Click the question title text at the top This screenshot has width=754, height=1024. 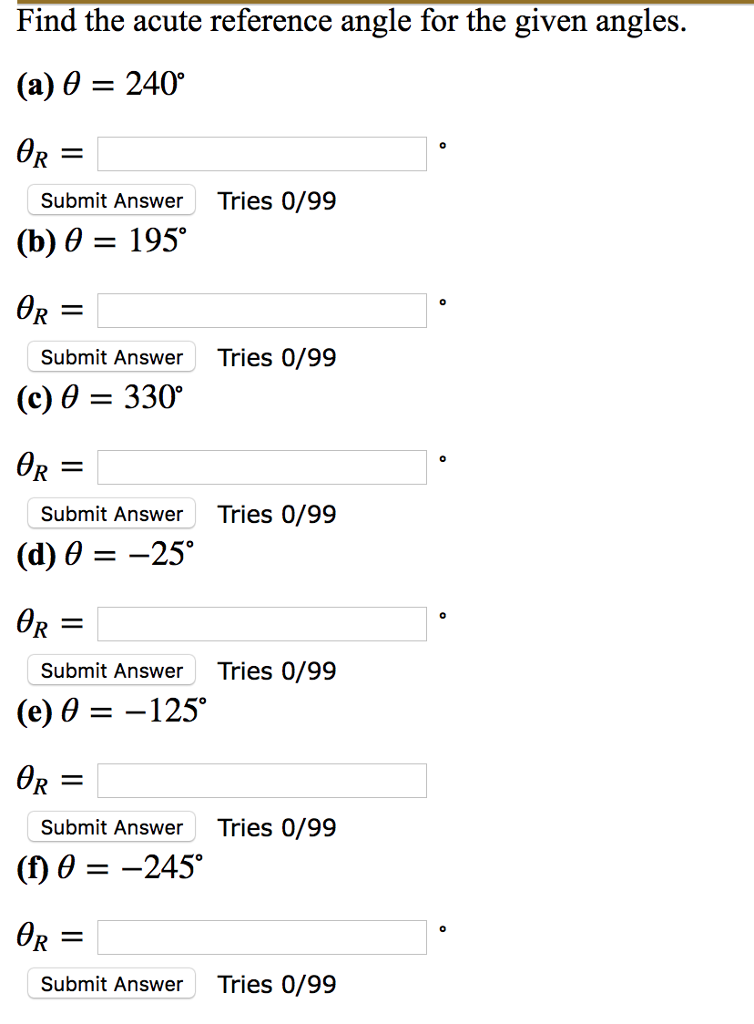pos(352,20)
